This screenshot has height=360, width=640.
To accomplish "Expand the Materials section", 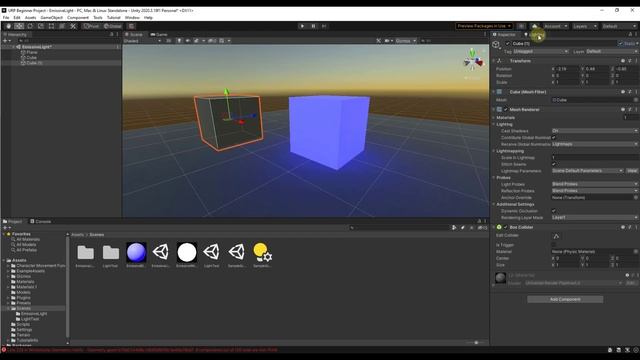I will point(494,118).
